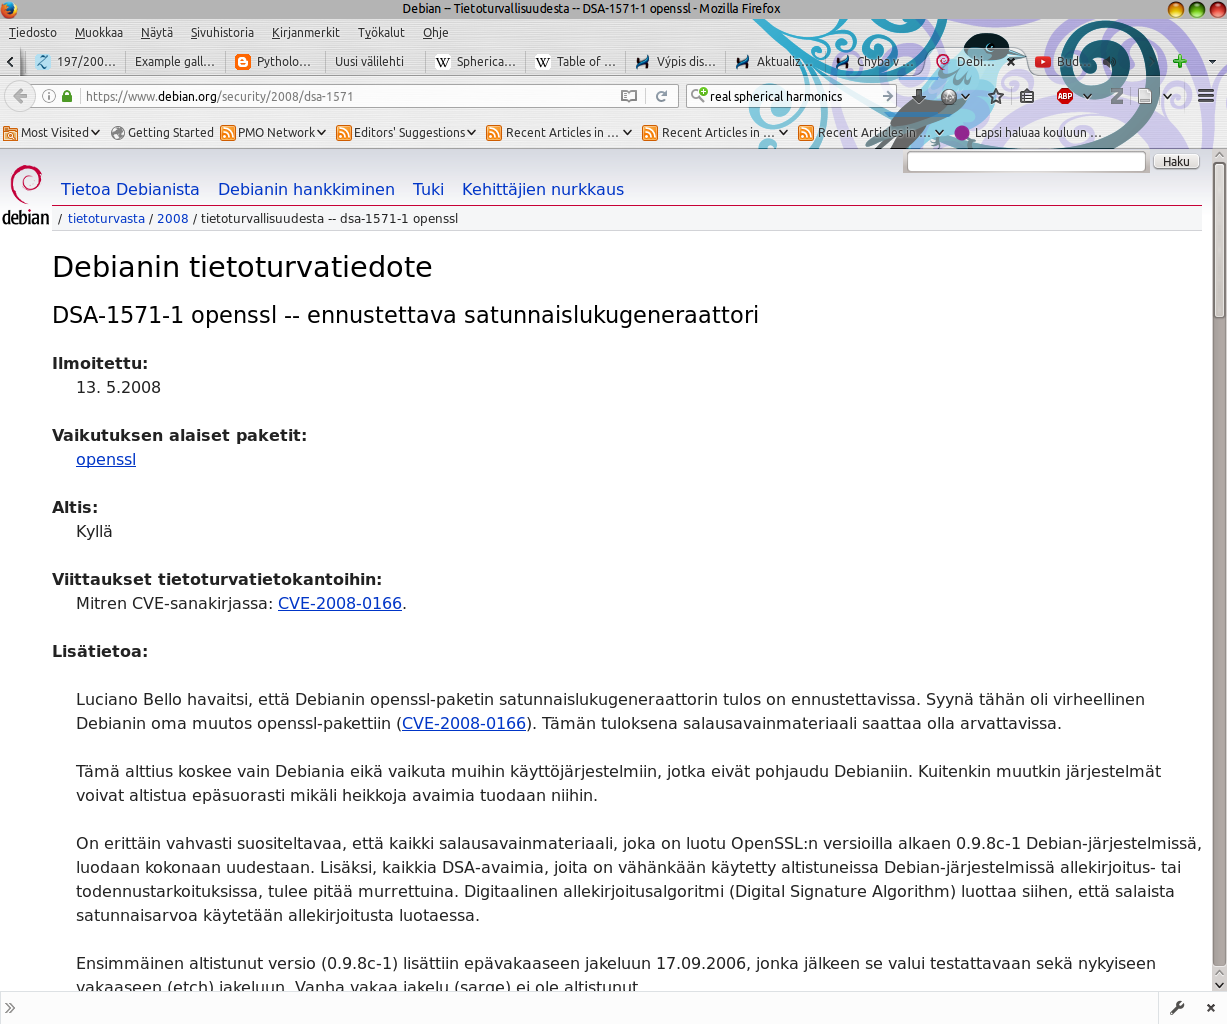Viewport: 1227px width, 1024px height.
Task: Focus the Debian site search field
Action: (x=1025, y=161)
